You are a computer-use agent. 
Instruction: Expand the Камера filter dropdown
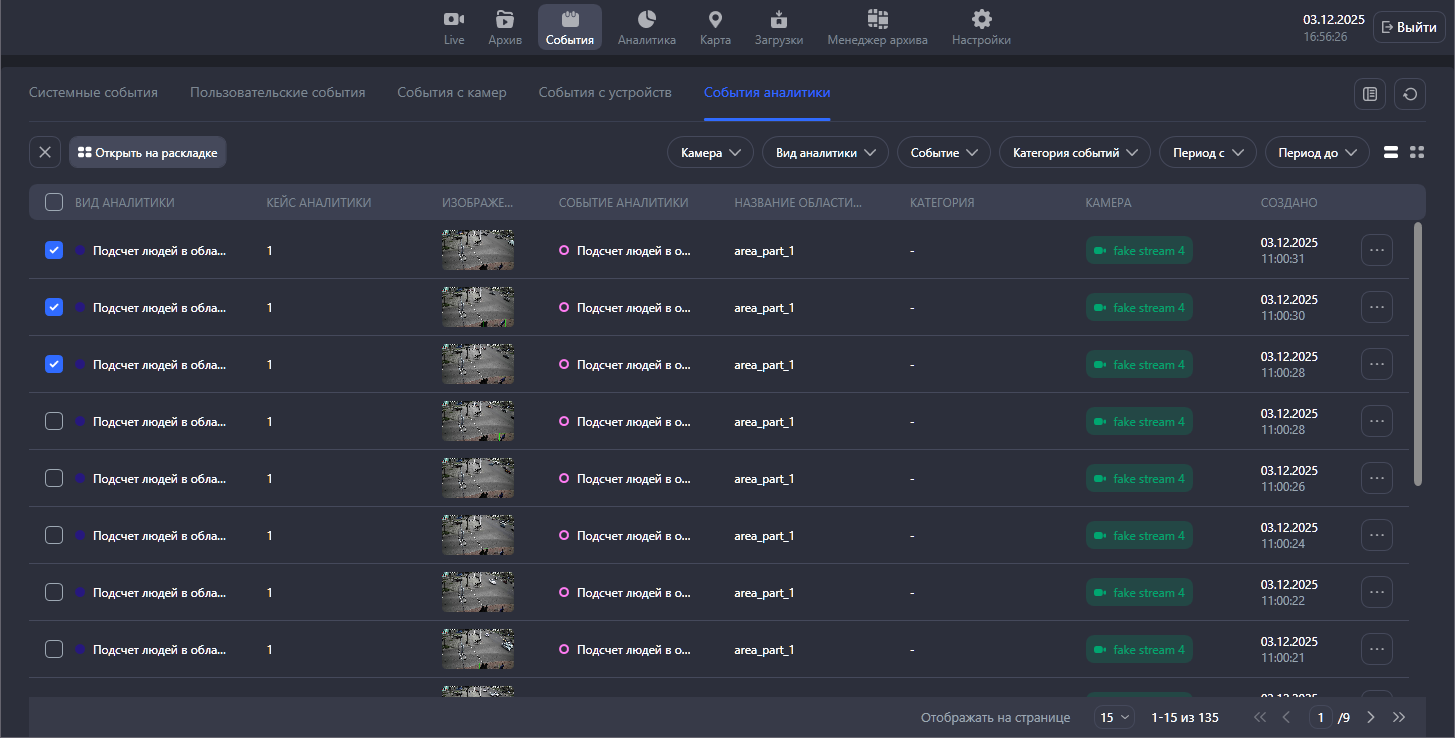coord(710,153)
